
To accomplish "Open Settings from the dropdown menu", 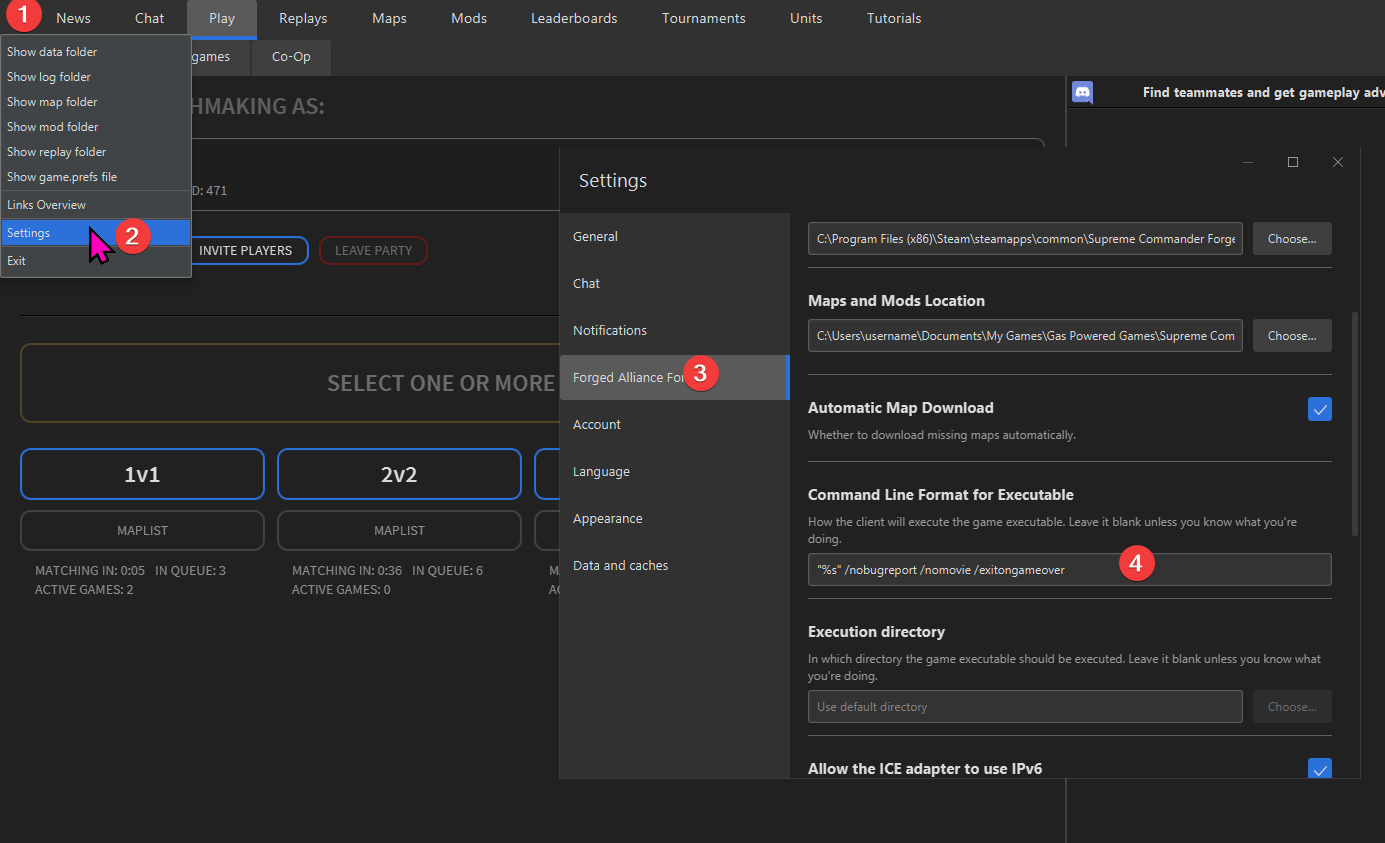I will (96, 233).
